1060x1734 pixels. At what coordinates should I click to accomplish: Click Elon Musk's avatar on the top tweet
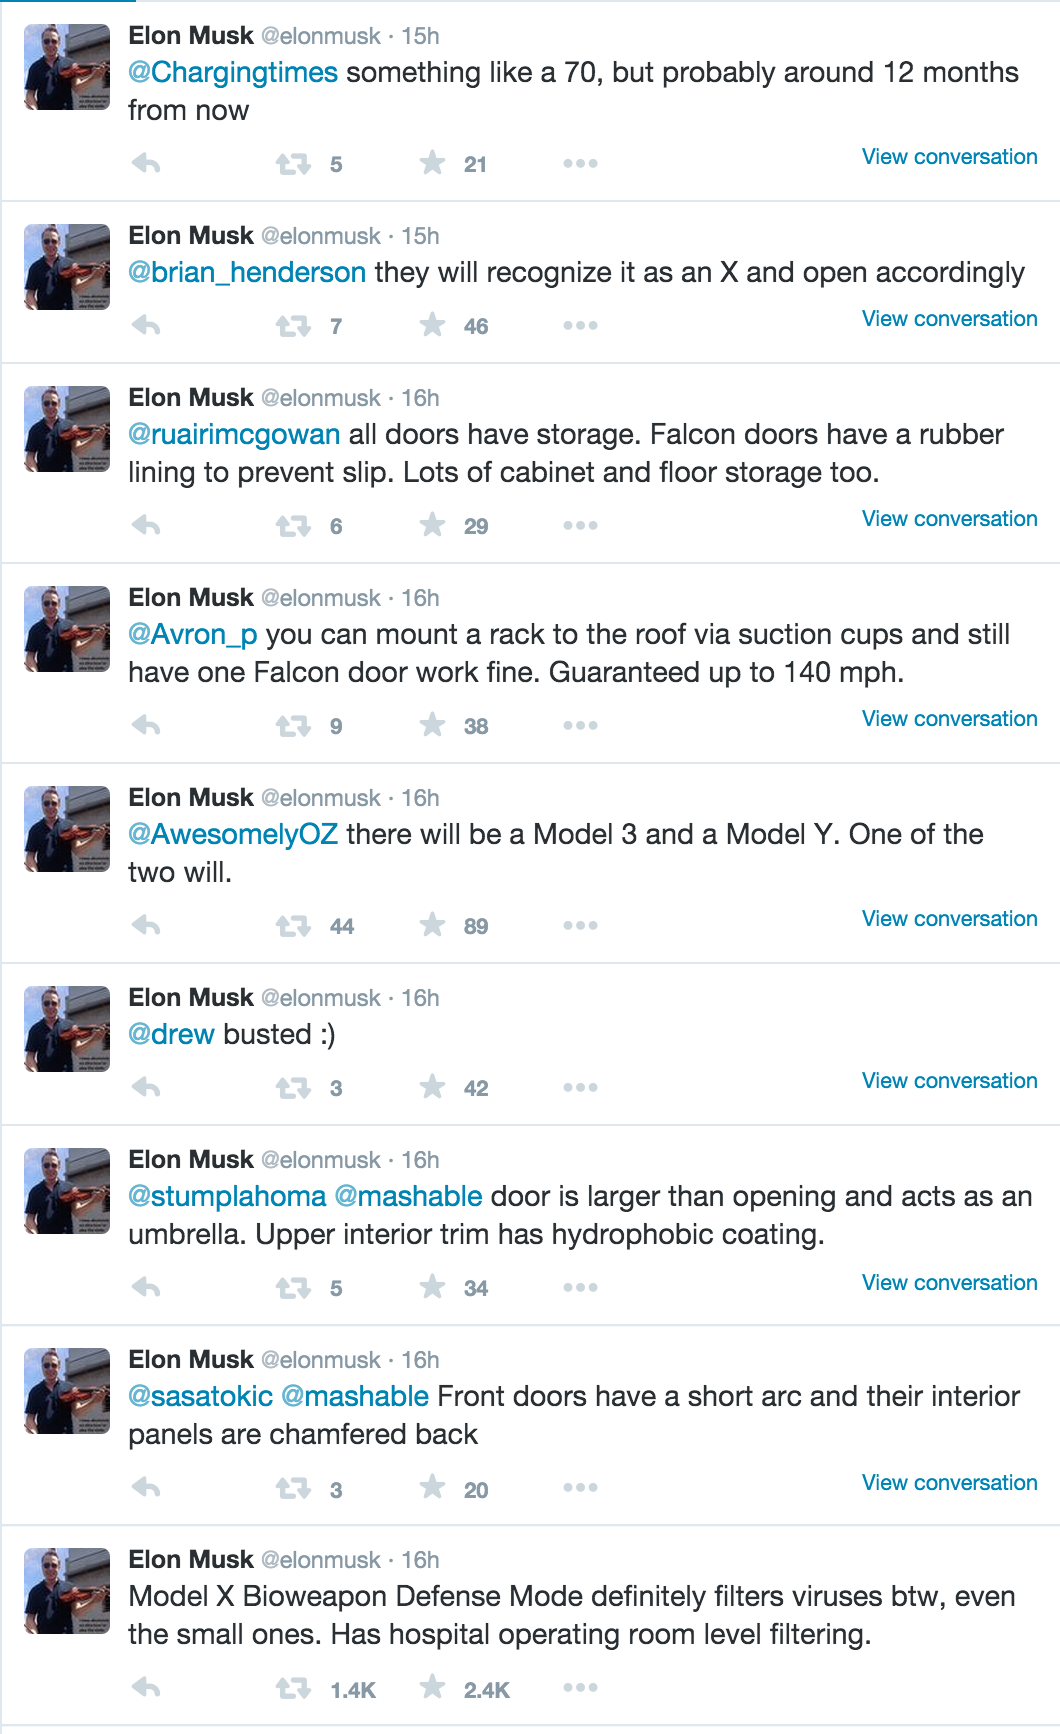pos(67,67)
